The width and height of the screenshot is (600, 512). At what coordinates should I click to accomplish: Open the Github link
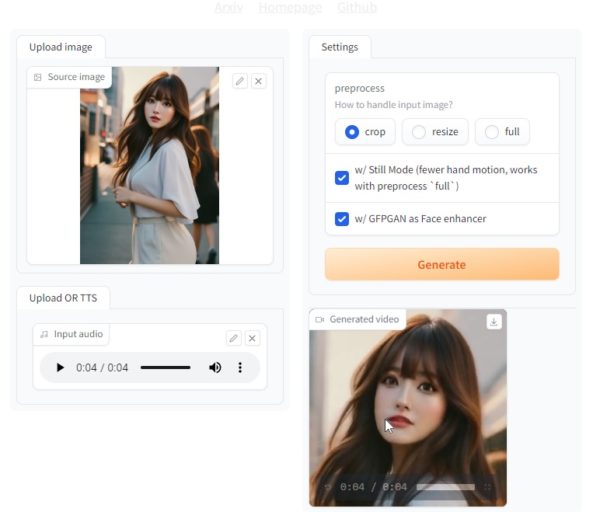pyautogui.click(x=357, y=8)
